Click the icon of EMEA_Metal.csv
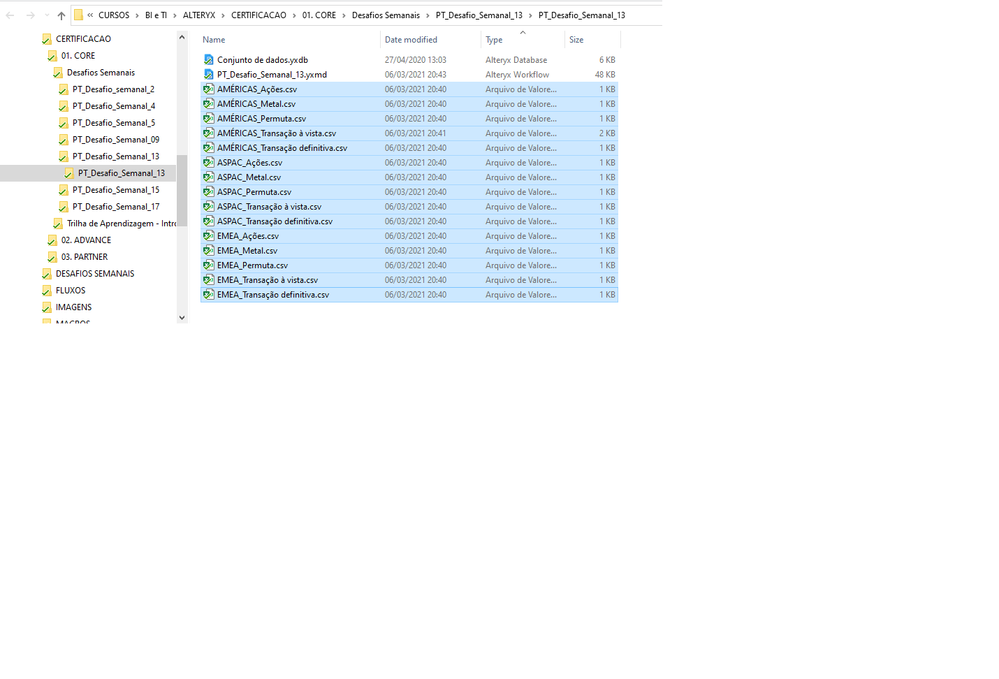Viewport: 999px width, 679px height. point(208,250)
